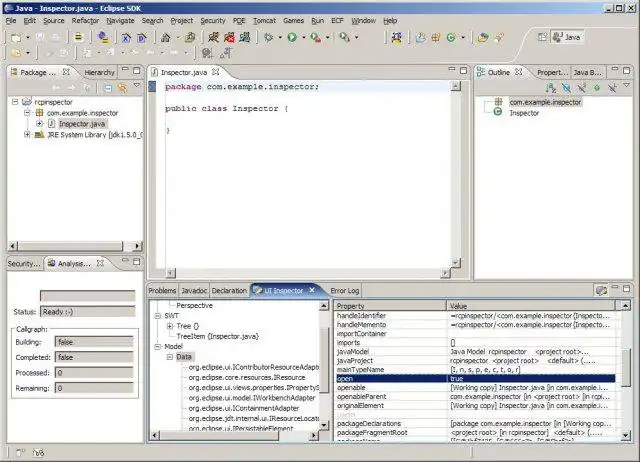Open the Window menu

tap(363, 20)
